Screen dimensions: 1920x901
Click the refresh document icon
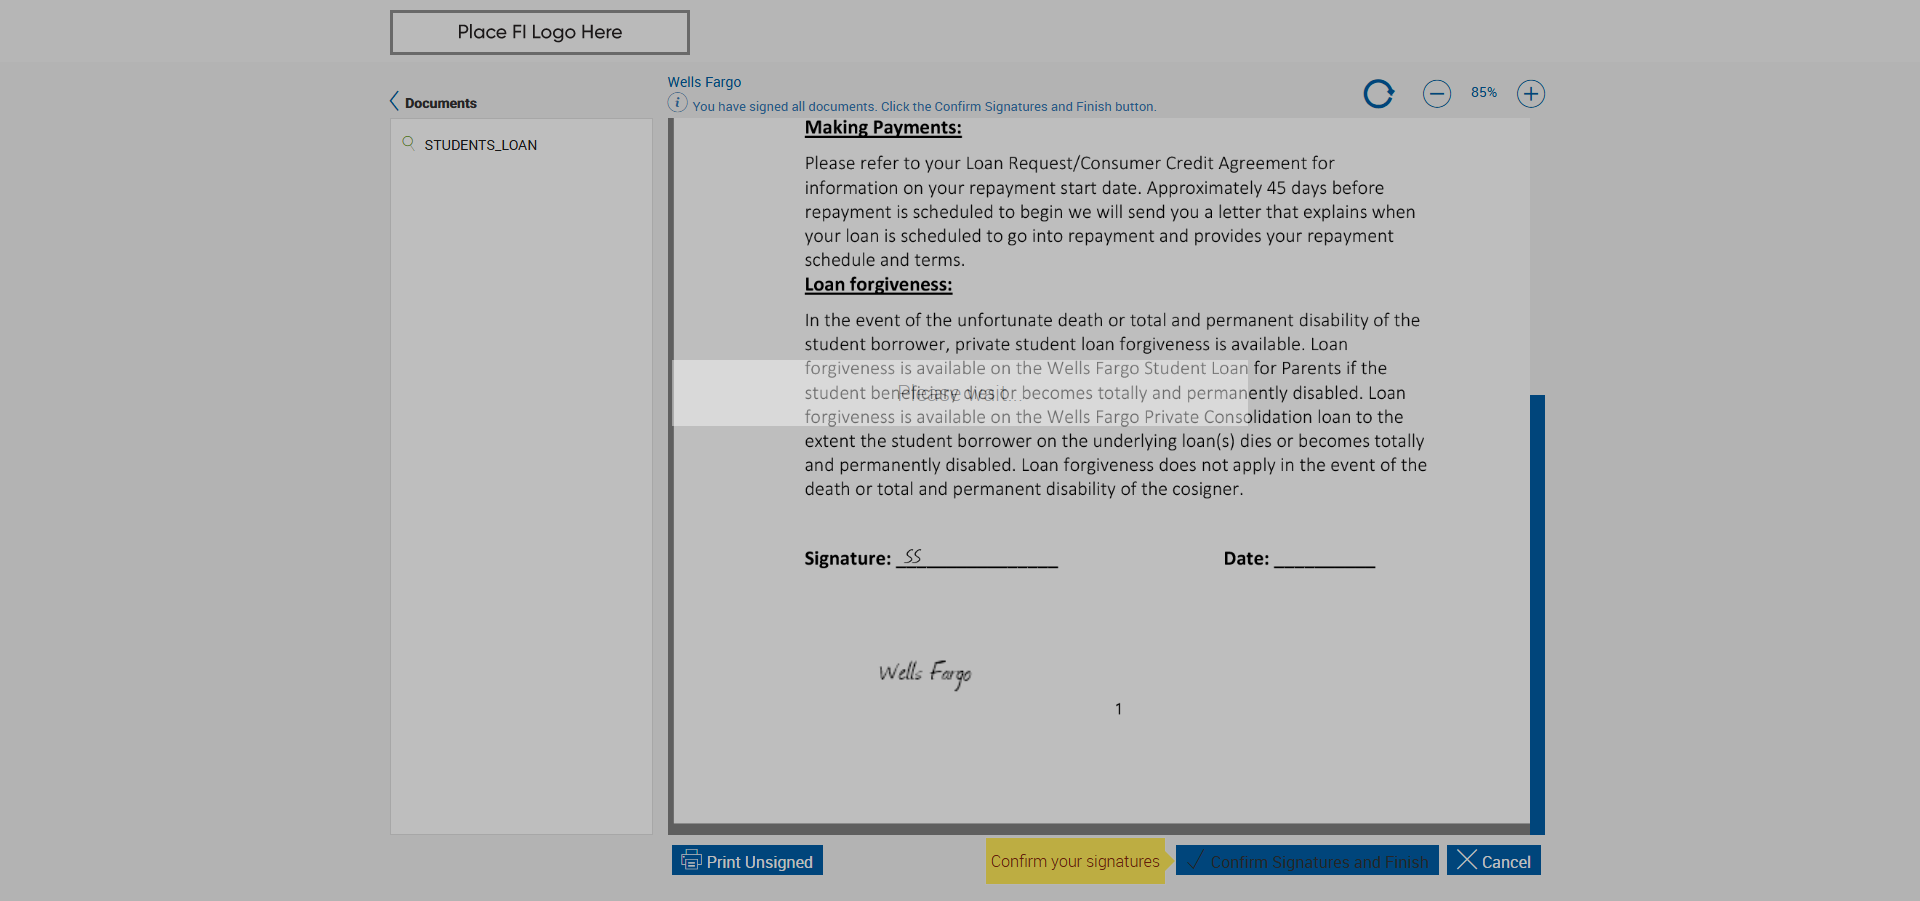(1379, 94)
